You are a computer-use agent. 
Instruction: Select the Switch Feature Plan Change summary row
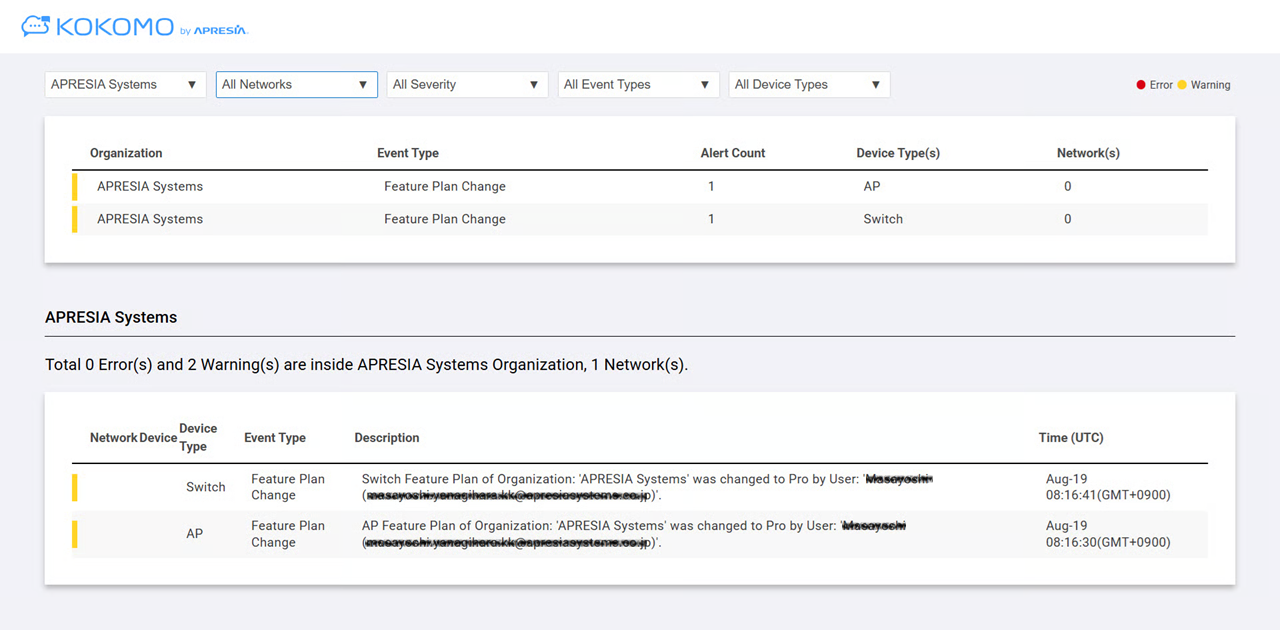pyautogui.click(x=640, y=219)
